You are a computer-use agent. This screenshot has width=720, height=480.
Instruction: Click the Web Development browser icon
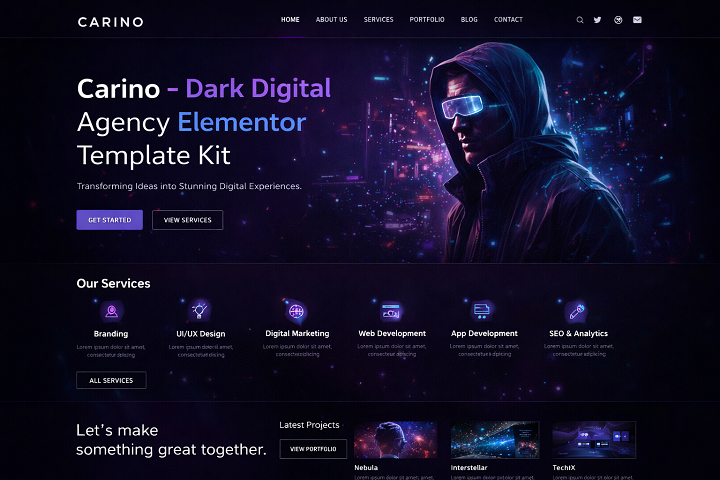(391, 312)
